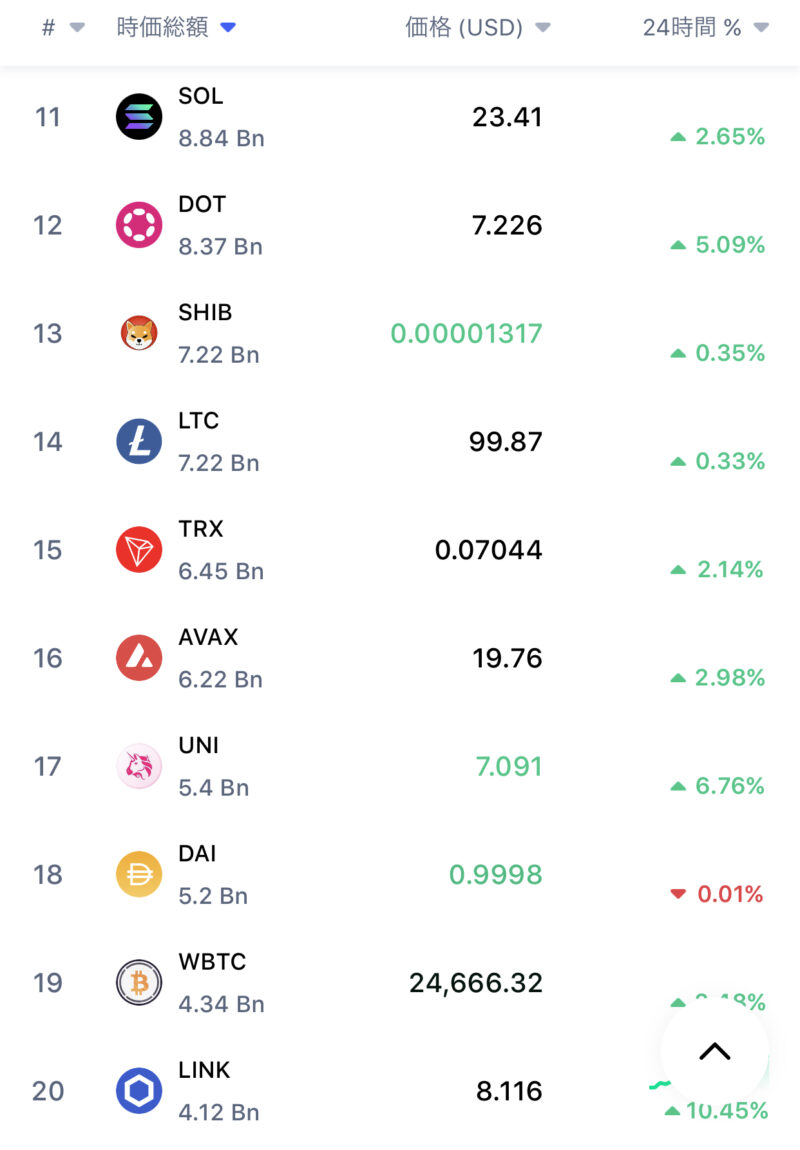Click the Litecoin (LTC) coin icon
Screen dimensions: 800x1150
(139, 442)
